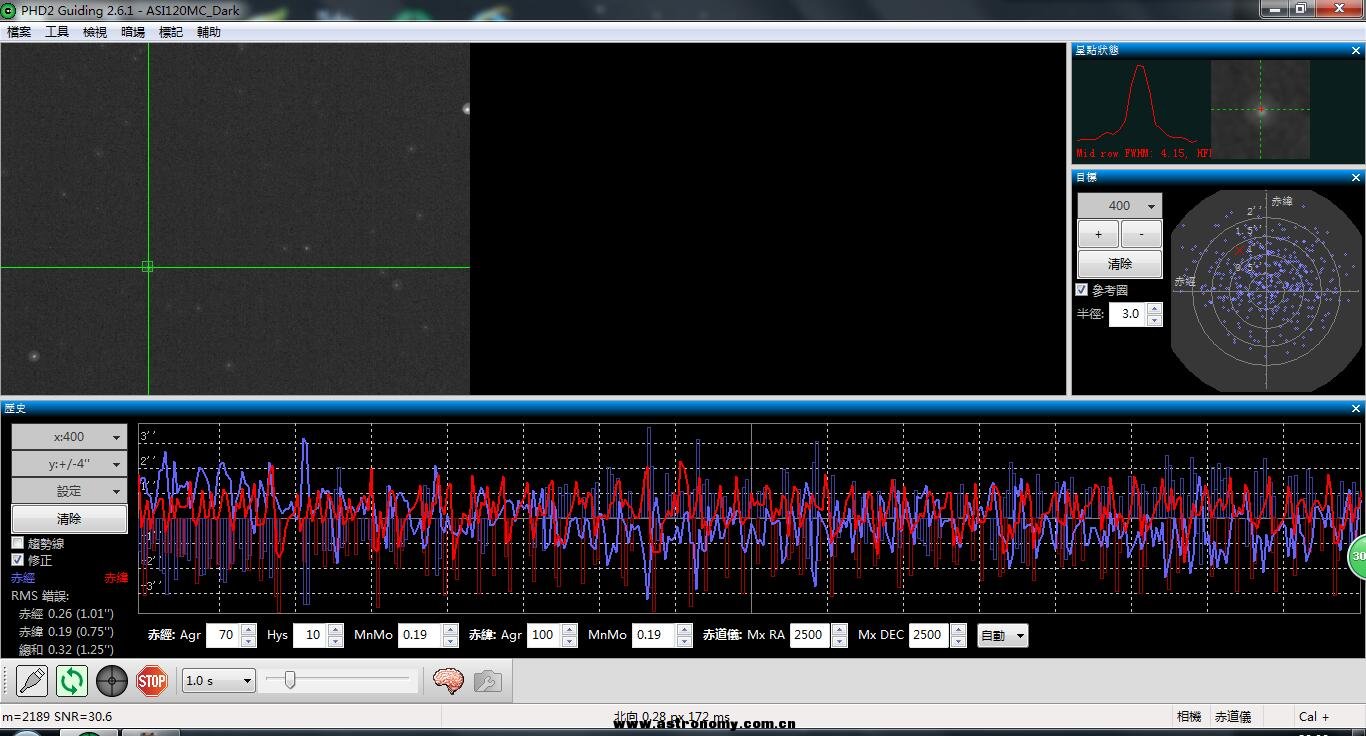The height and width of the screenshot is (736, 1366).
Task: Click the selected guide star box
Action: click(148, 266)
